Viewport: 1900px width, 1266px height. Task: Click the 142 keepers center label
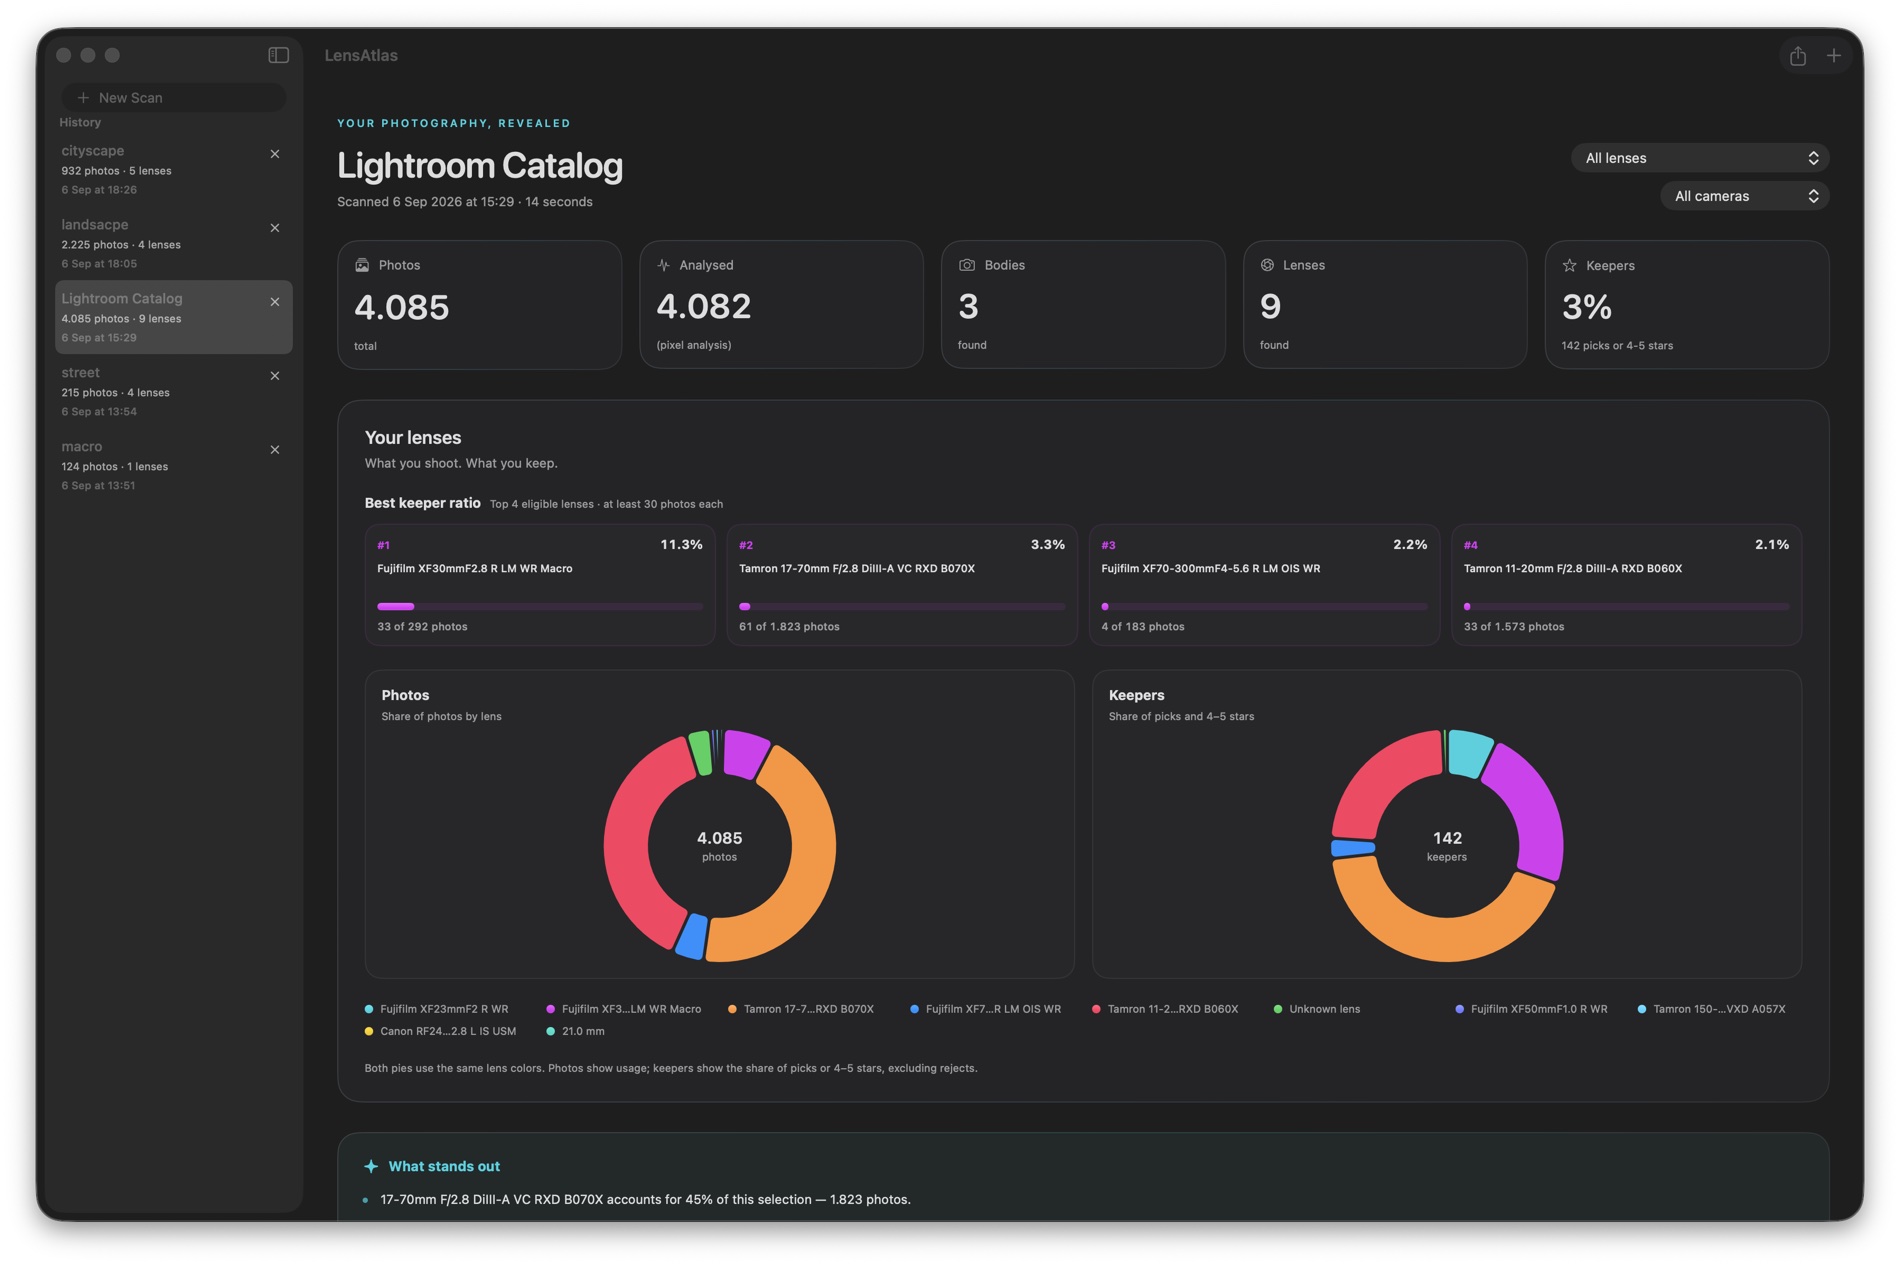(1447, 845)
